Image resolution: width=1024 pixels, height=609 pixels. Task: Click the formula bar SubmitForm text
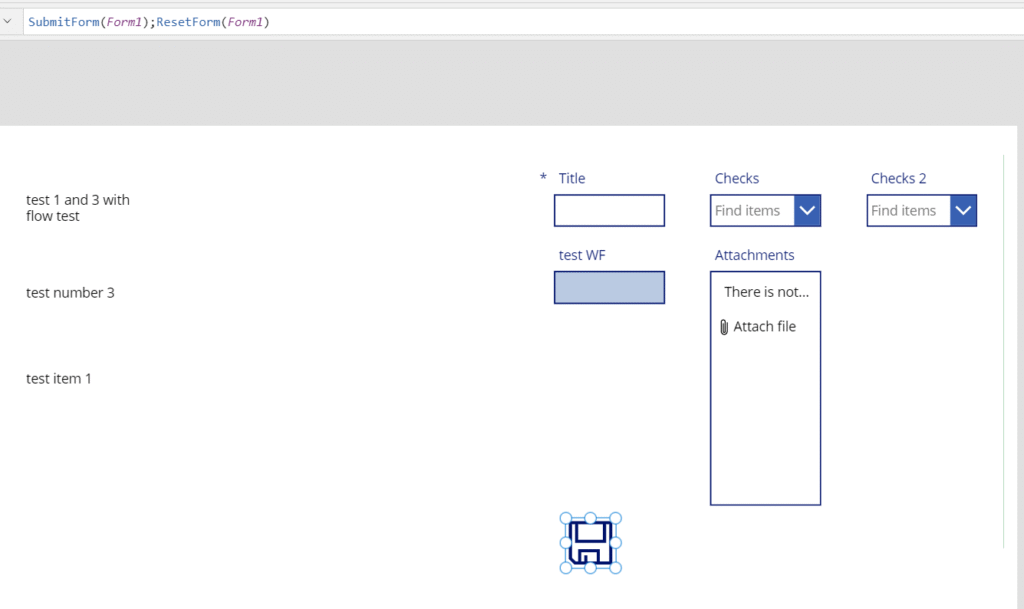[63, 22]
